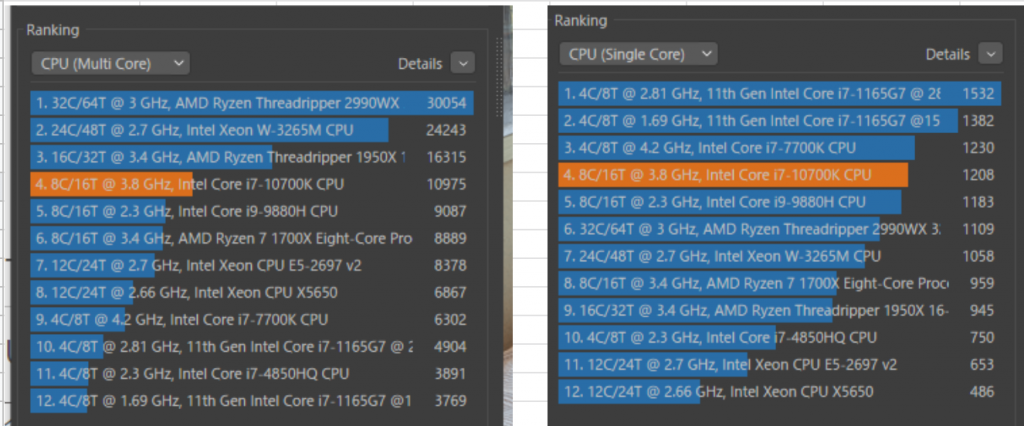Select i7-1165G7 1.69 GHz row scoring 3769
Image resolution: width=1024 pixels, height=426 pixels.
tap(252, 401)
